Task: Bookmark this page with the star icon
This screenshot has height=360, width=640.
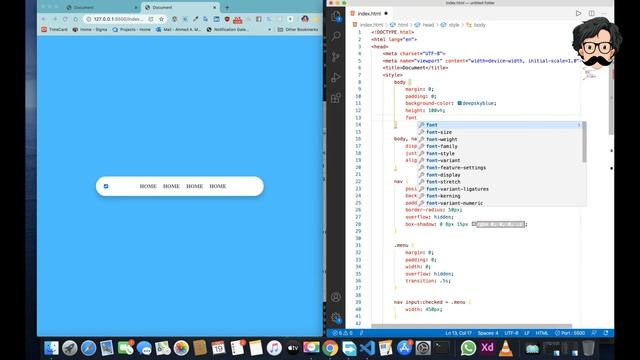Action: click(x=161, y=19)
